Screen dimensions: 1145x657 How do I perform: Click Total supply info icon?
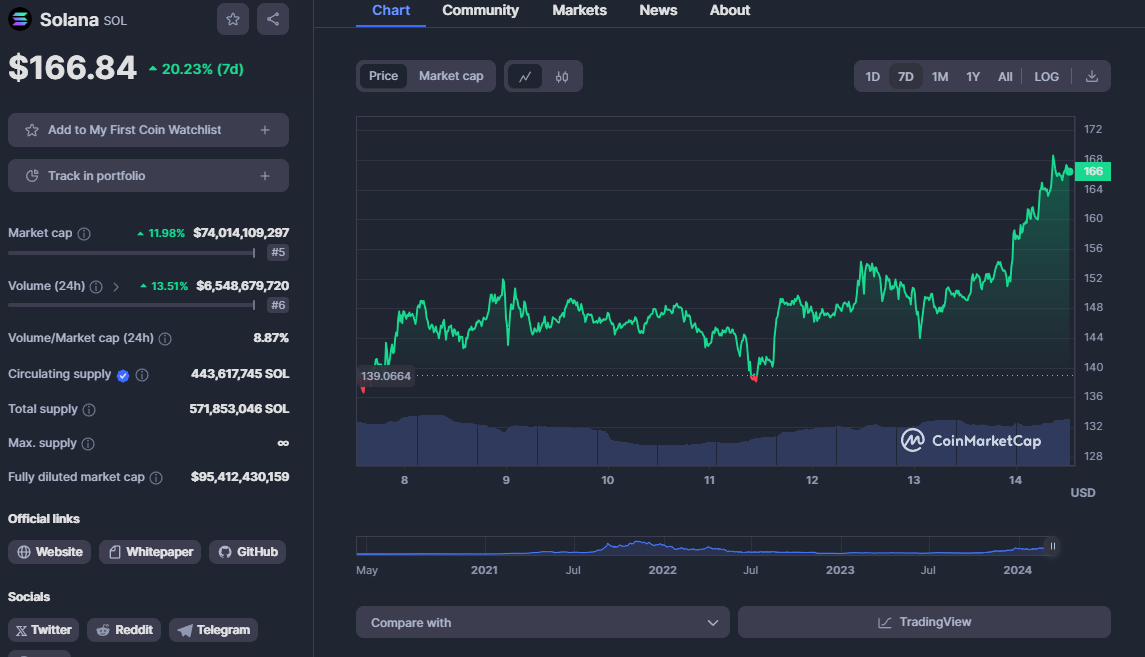point(89,410)
